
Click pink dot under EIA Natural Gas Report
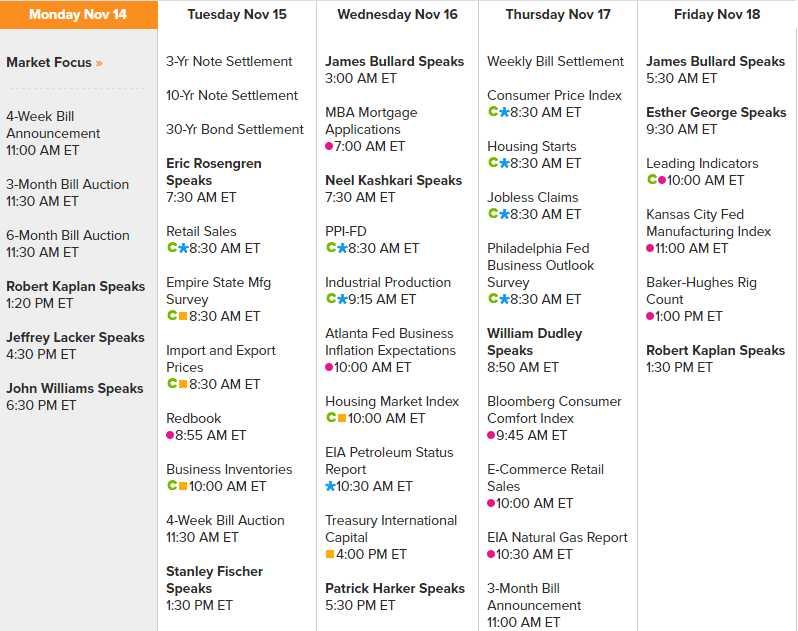pos(492,554)
